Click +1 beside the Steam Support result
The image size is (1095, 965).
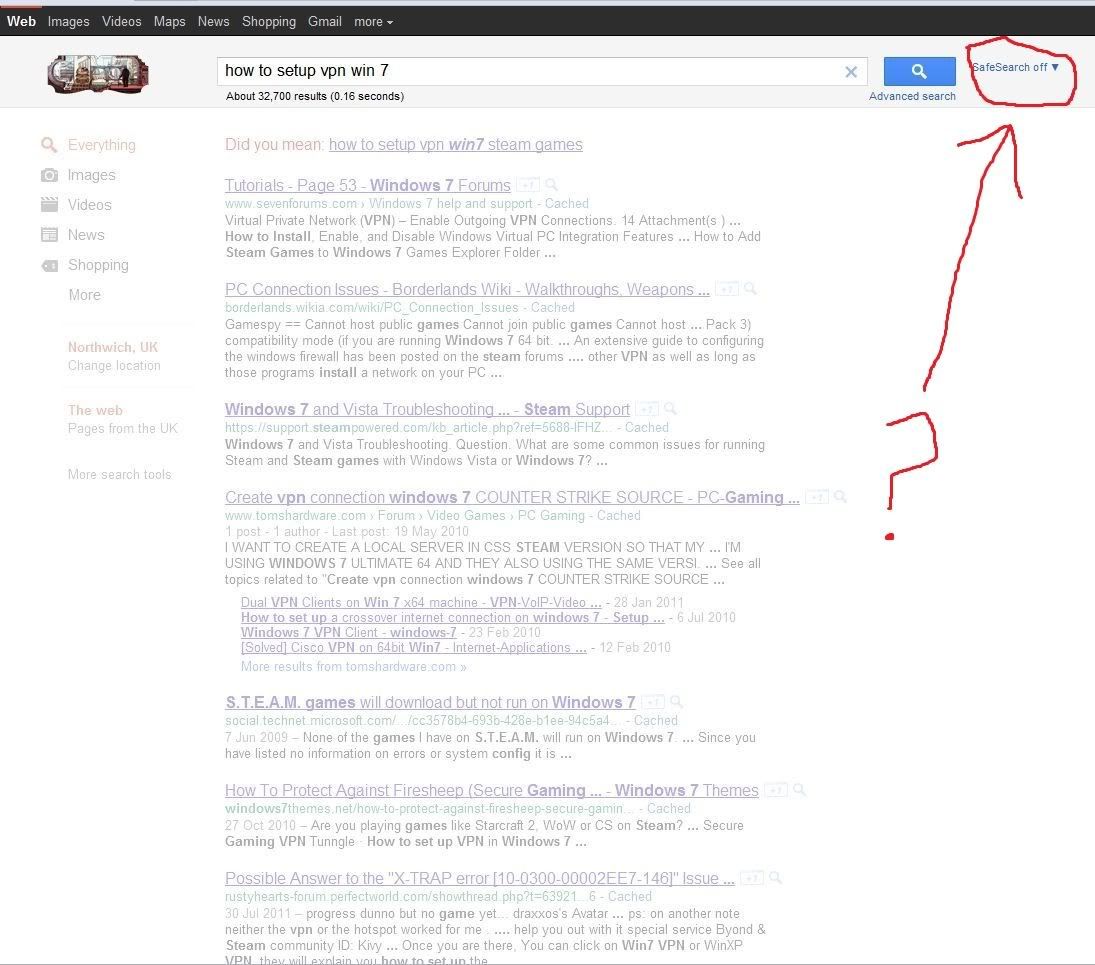pos(647,409)
